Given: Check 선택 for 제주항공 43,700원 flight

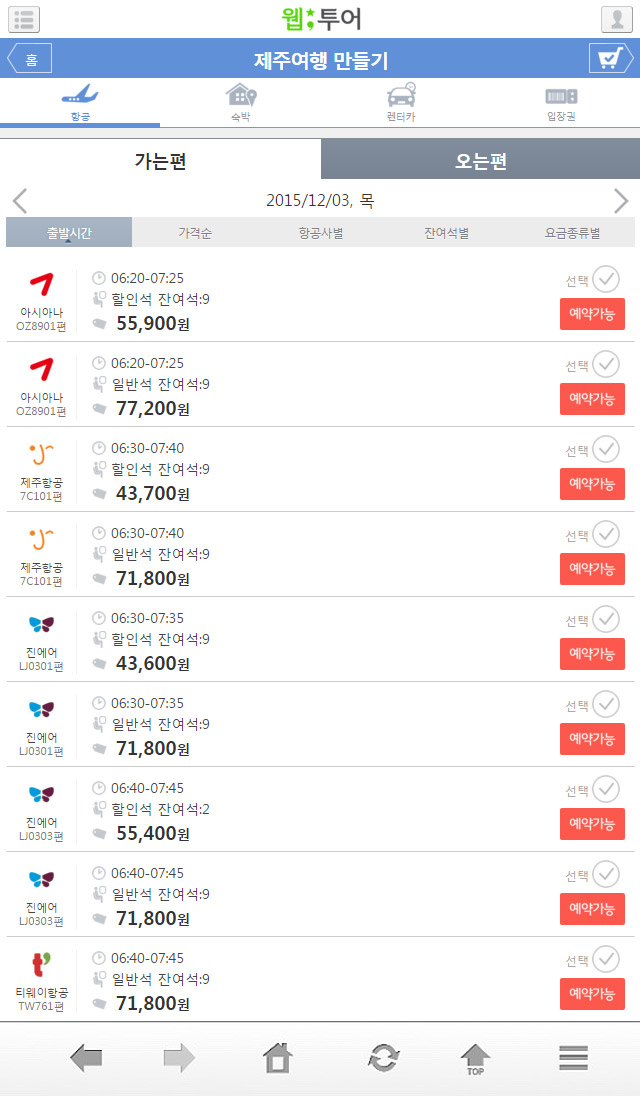Looking at the screenshot, I should pos(606,449).
